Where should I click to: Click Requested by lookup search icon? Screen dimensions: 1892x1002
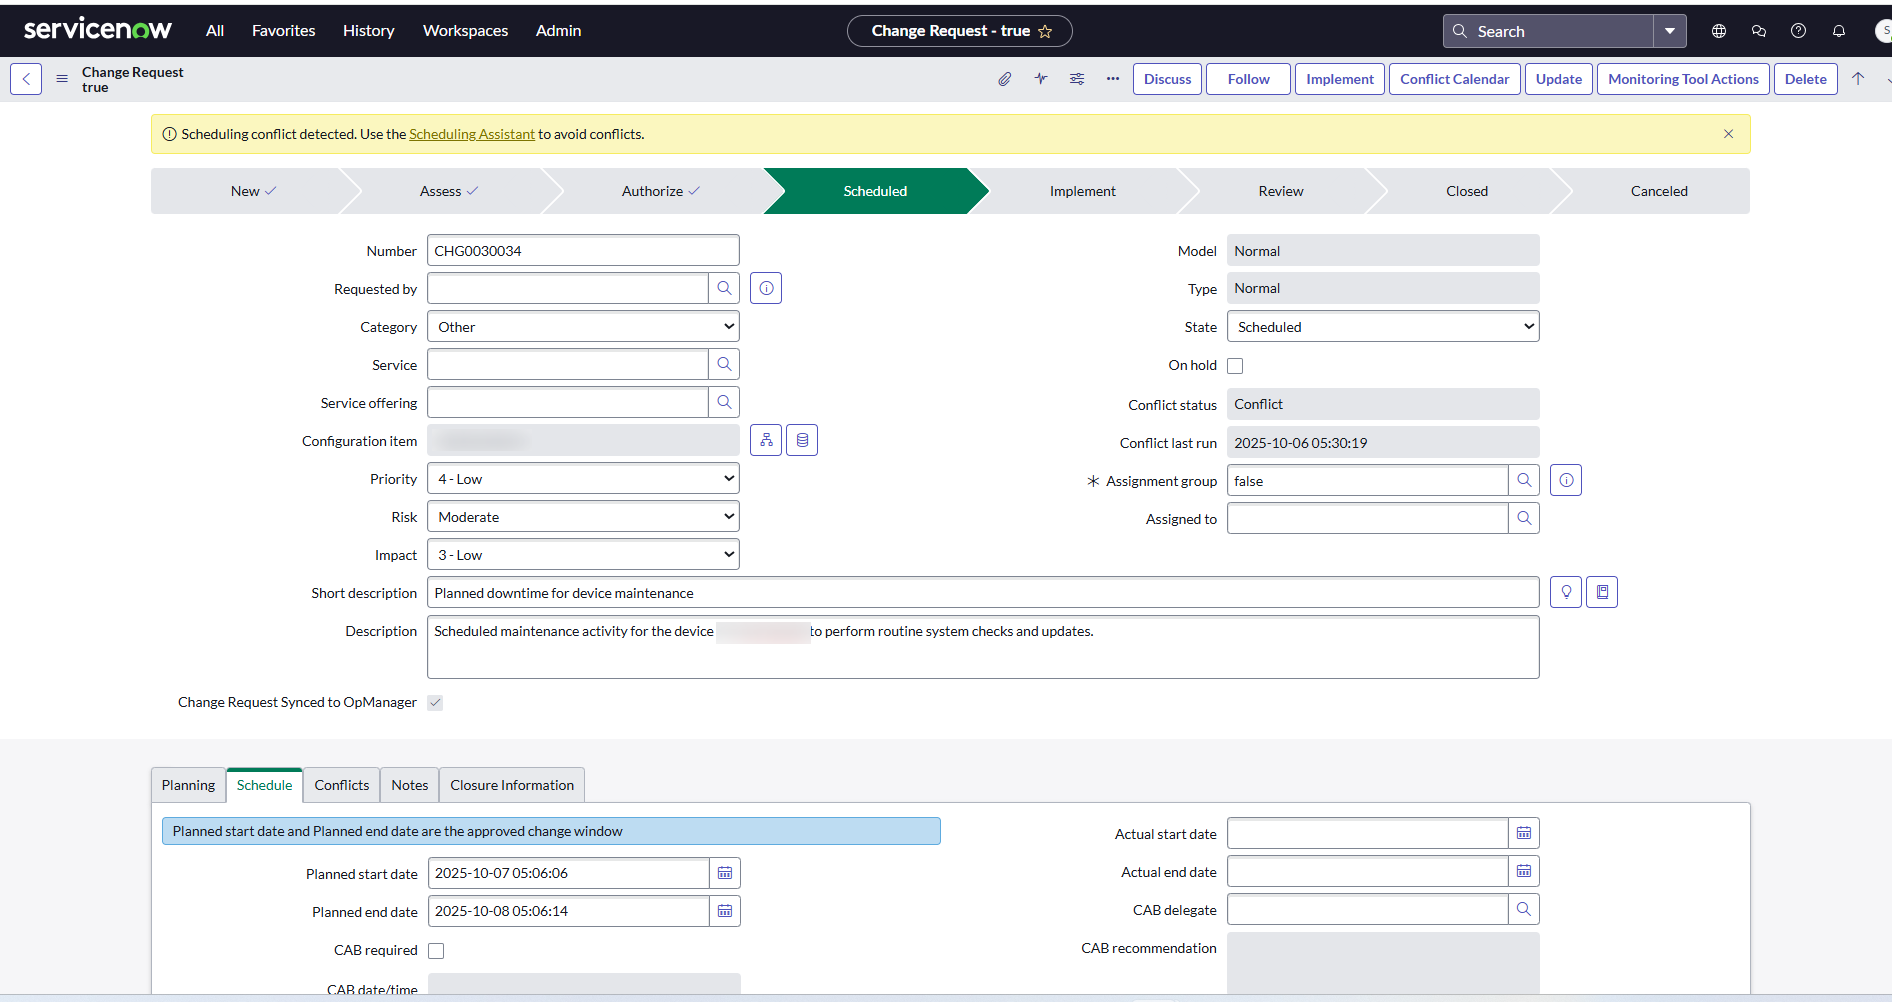pyautogui.click(x=724, y=288)
